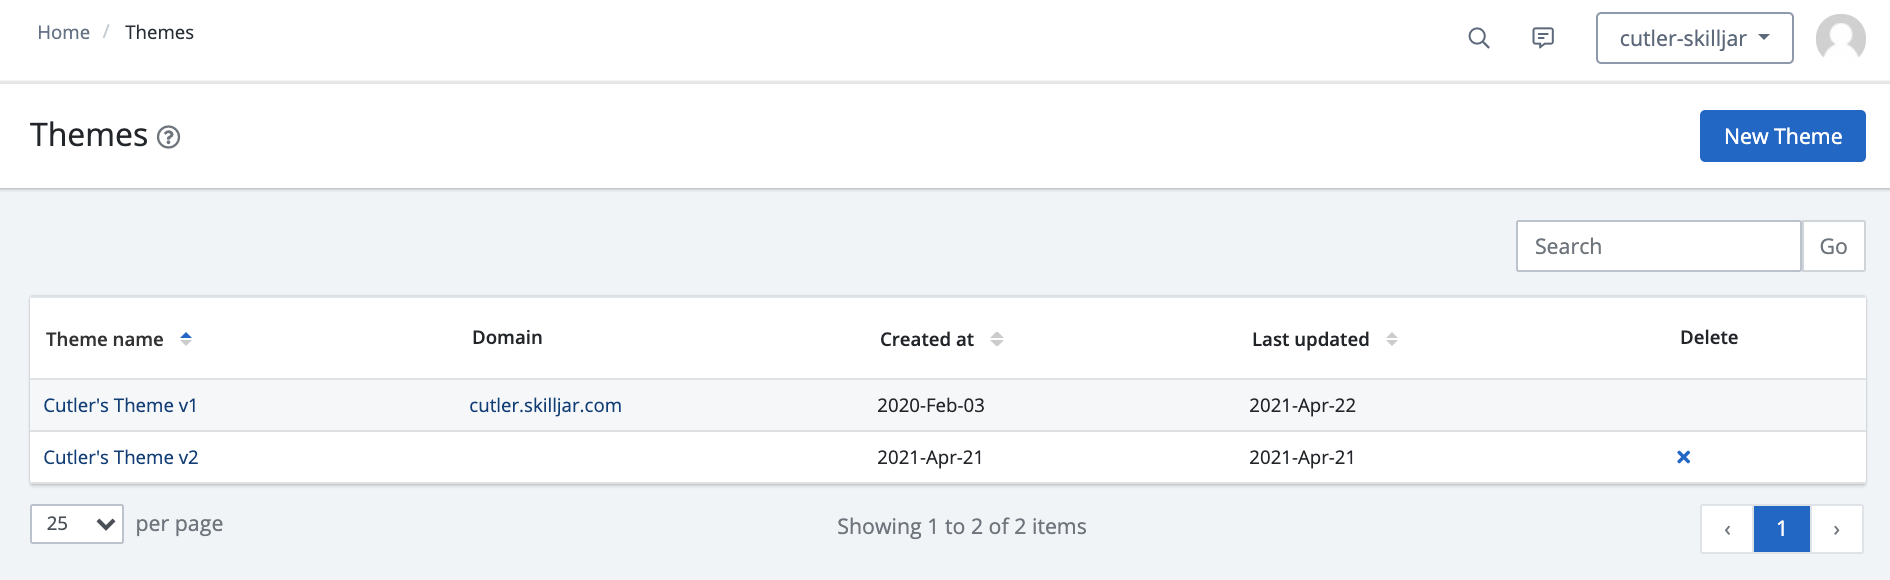Click the New Theme button
The height and width of the screenshot is (580, 1890).
[1782, 136]
